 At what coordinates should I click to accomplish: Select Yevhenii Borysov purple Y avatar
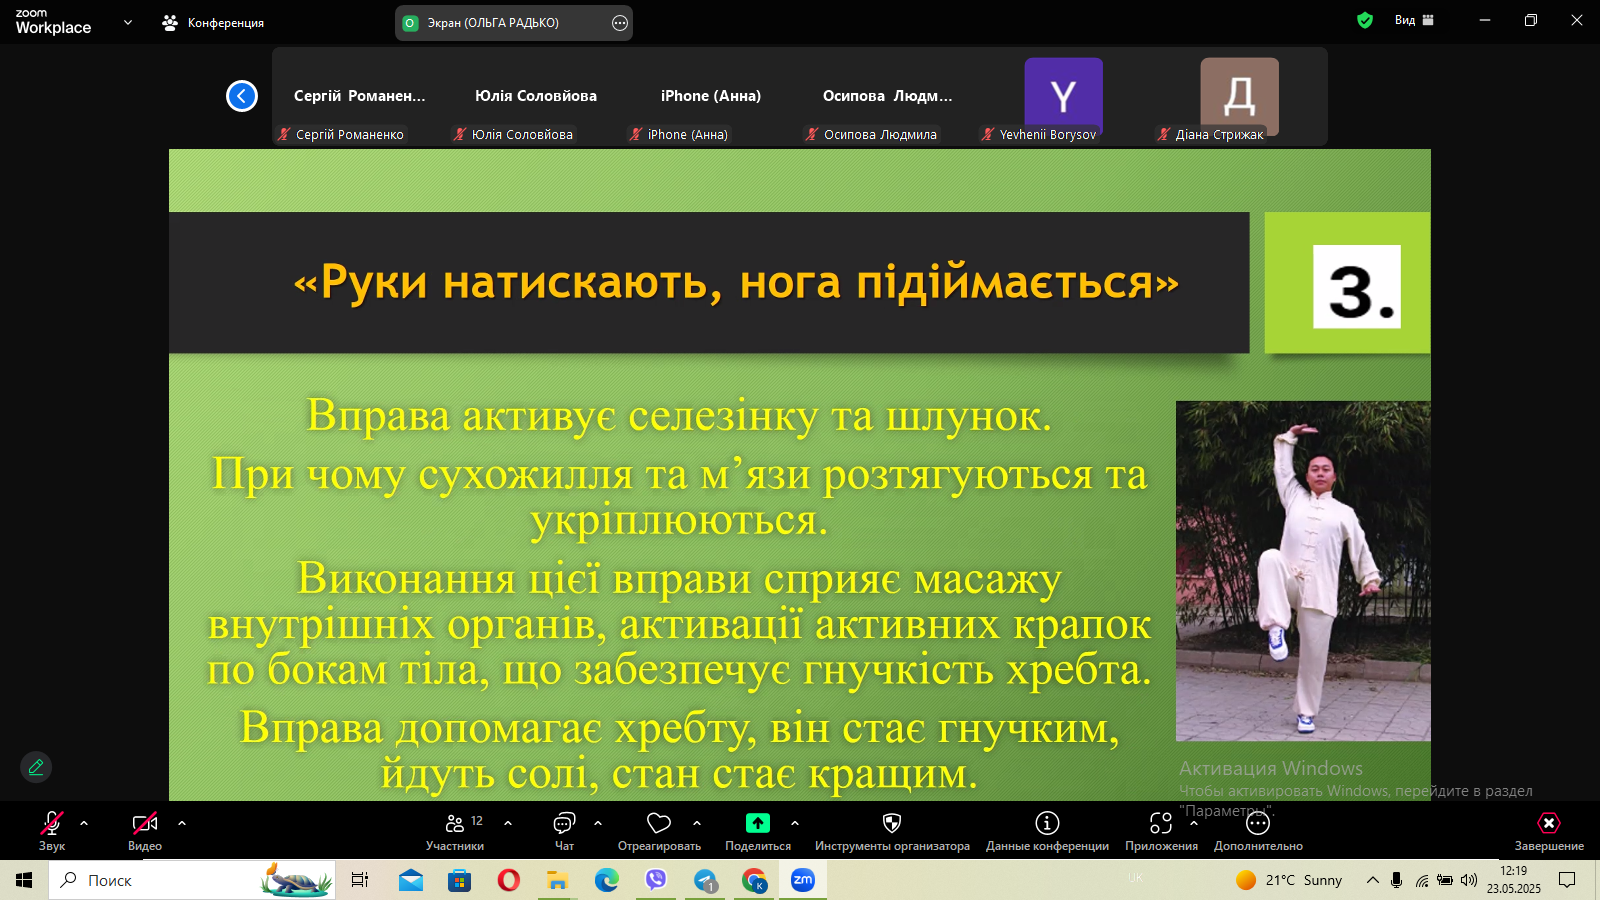(1063, 96)
